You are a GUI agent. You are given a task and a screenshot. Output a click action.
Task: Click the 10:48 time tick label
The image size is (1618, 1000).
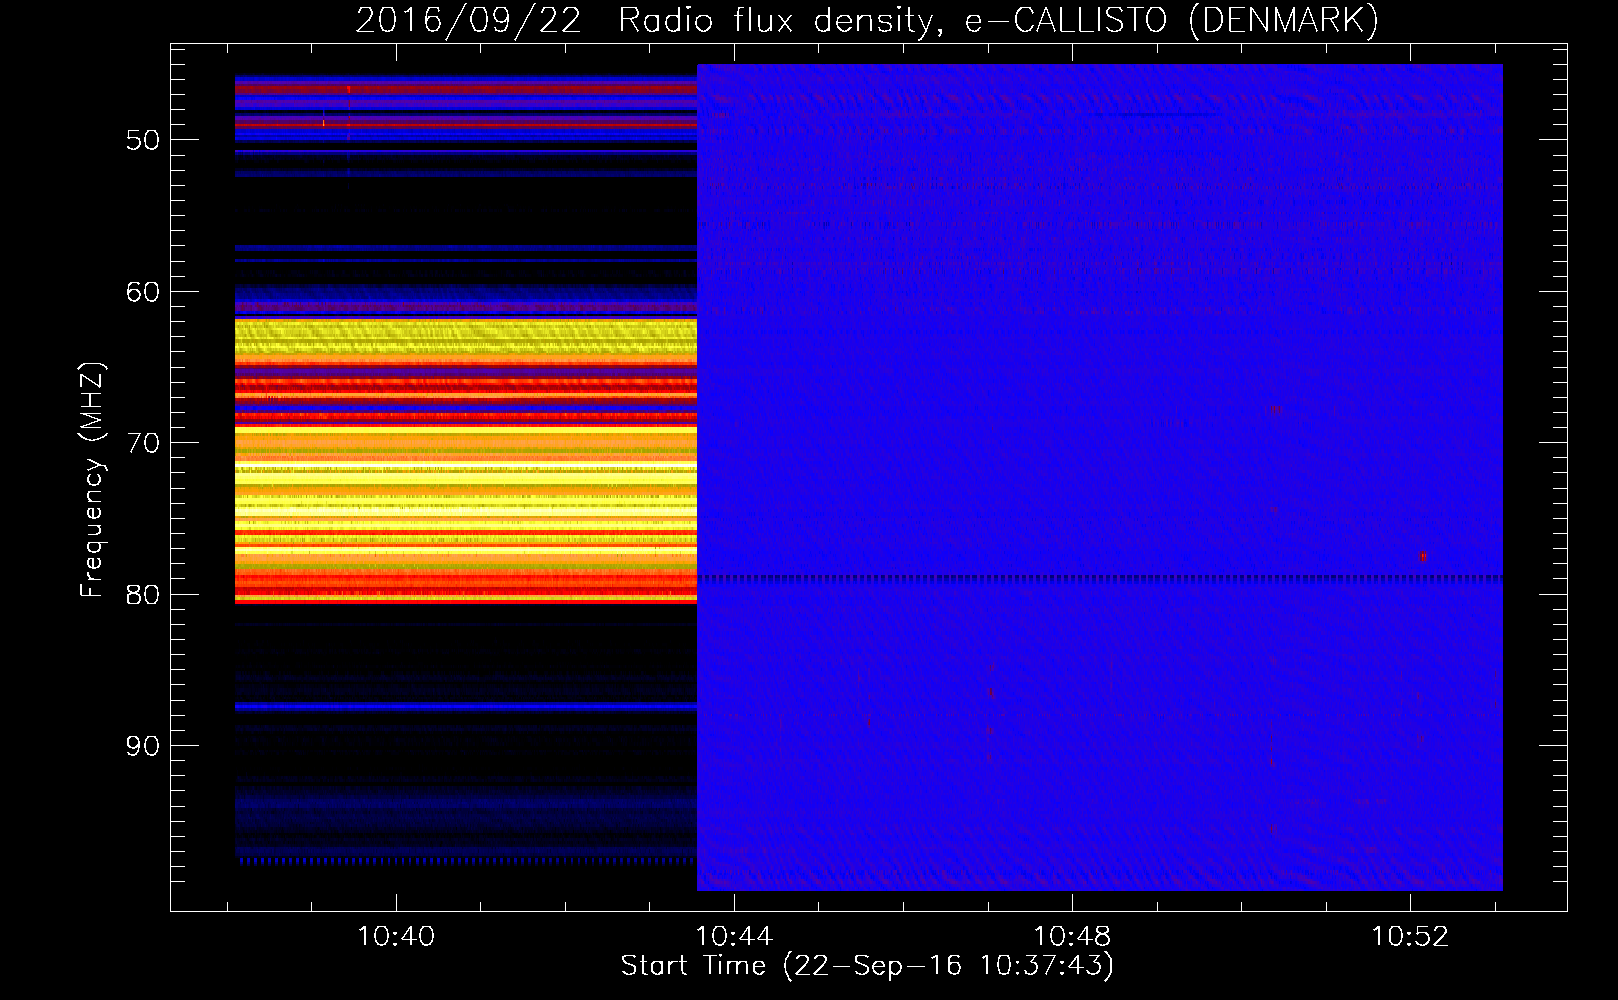[x=1072, y=937]
